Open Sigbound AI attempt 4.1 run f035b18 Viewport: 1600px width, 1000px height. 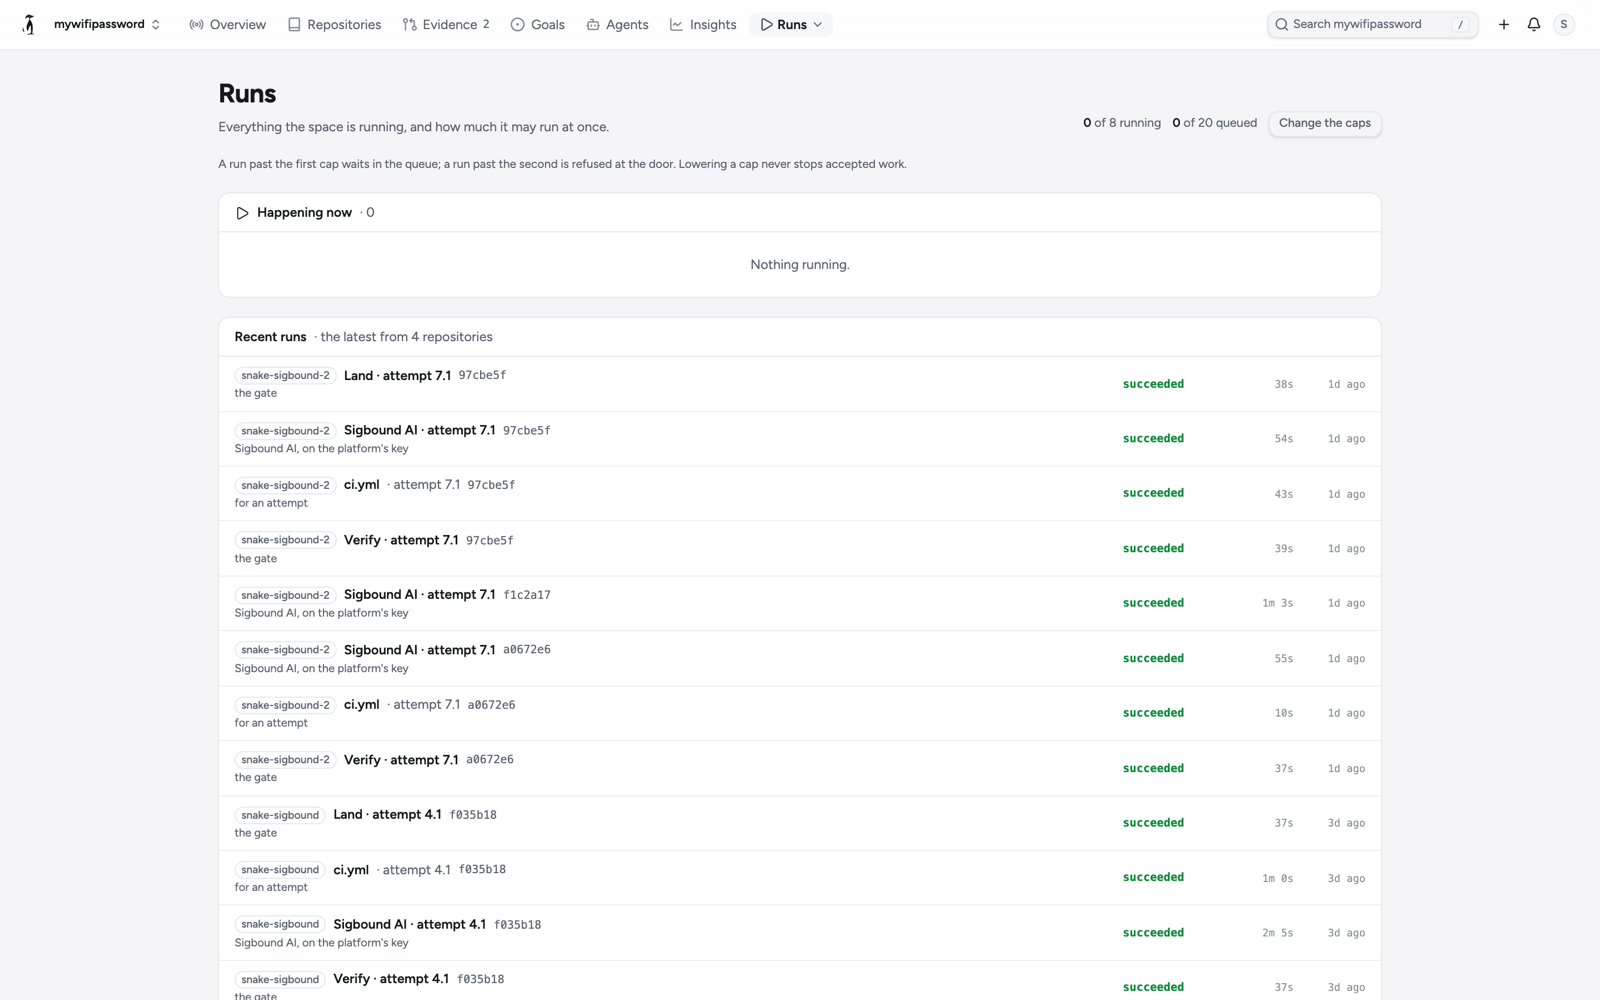coord(799,933)
